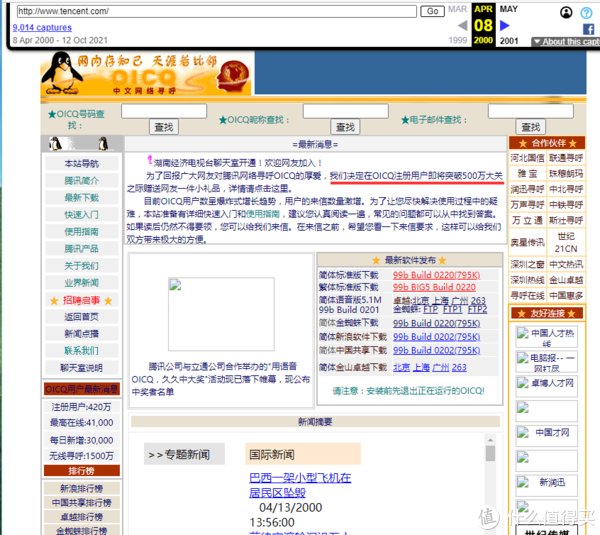Image resolution: width=600 pixels, height=535 pixels.
Task: Open 卓越排行榜 ranking link
Action: coord(82,517)
